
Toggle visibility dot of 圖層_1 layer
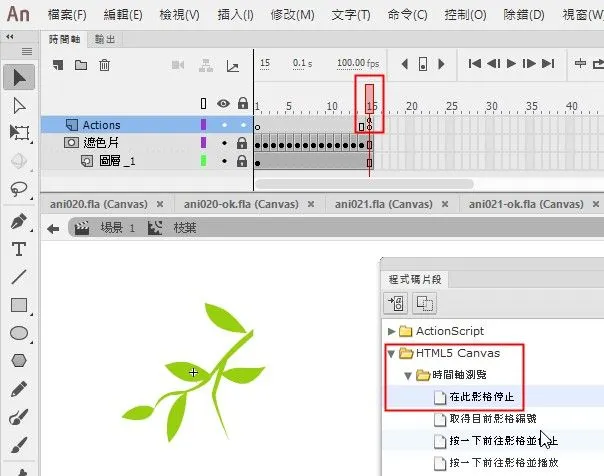(224, 161)
